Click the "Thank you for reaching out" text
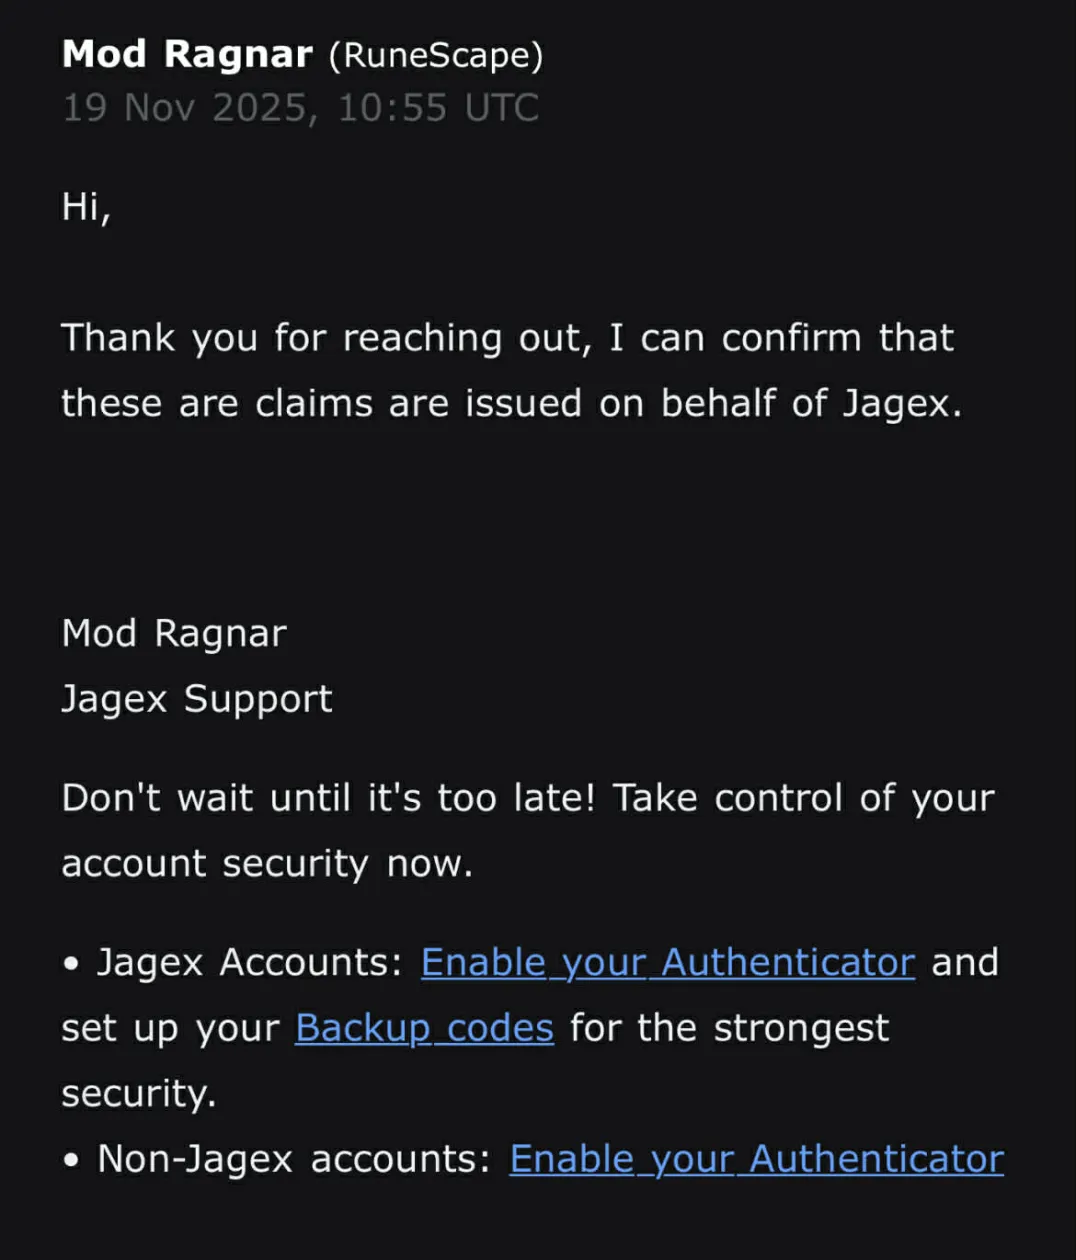Image resolution: width=1076 pixels, height=1260 pixels. (x=320, y=338)
